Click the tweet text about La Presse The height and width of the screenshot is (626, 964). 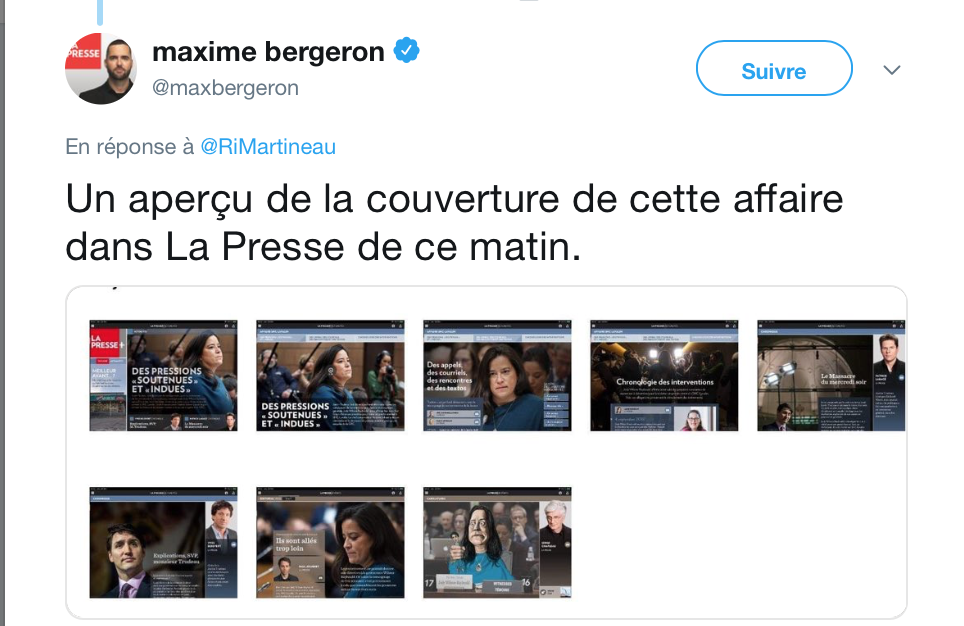454,223
